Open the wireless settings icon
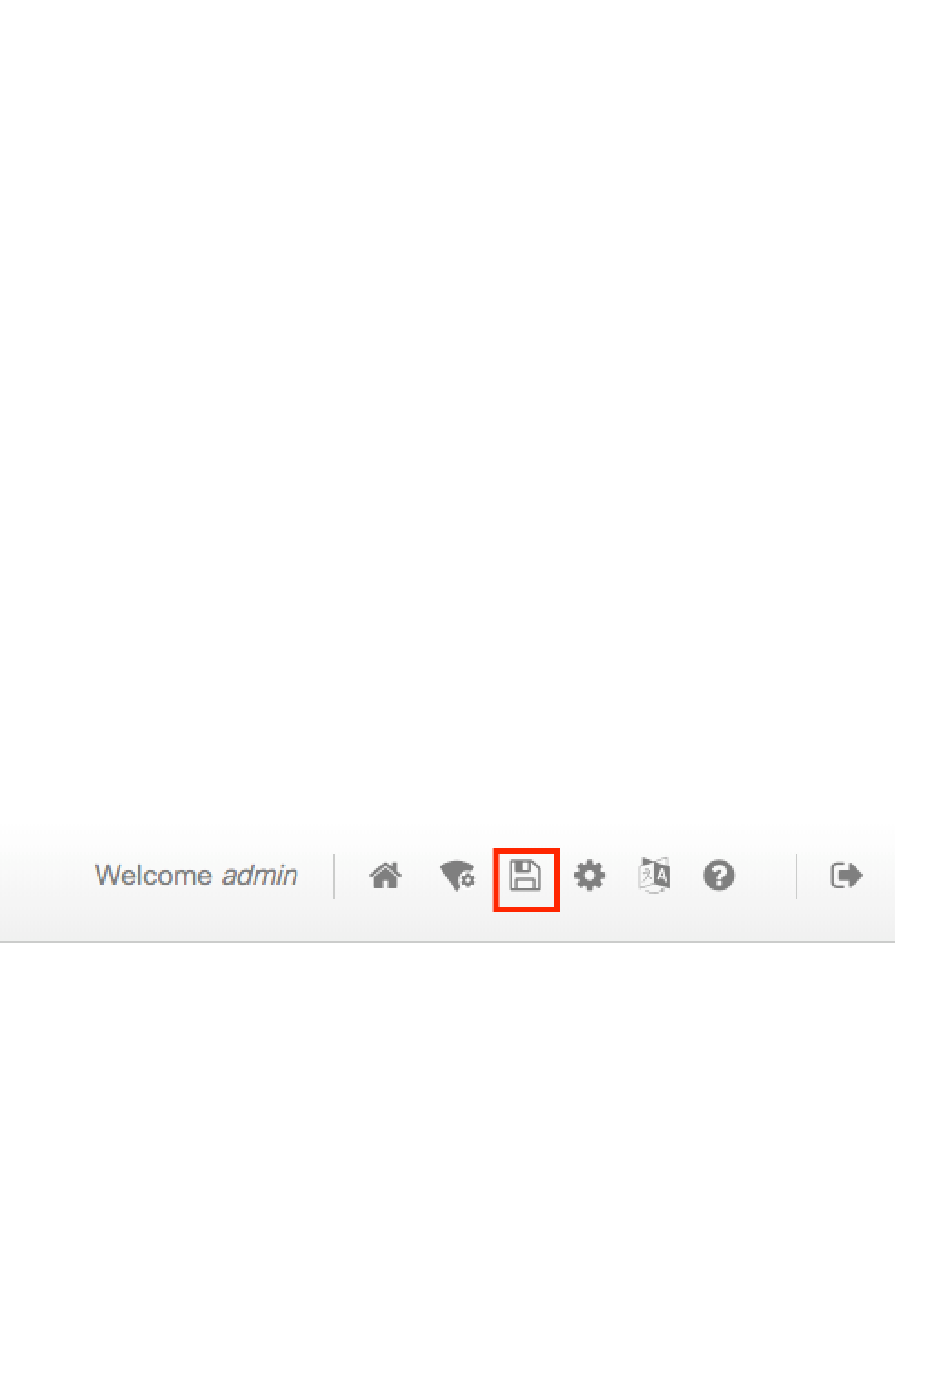This screenshot has height=1398, width=950. (x=457, y=876)
